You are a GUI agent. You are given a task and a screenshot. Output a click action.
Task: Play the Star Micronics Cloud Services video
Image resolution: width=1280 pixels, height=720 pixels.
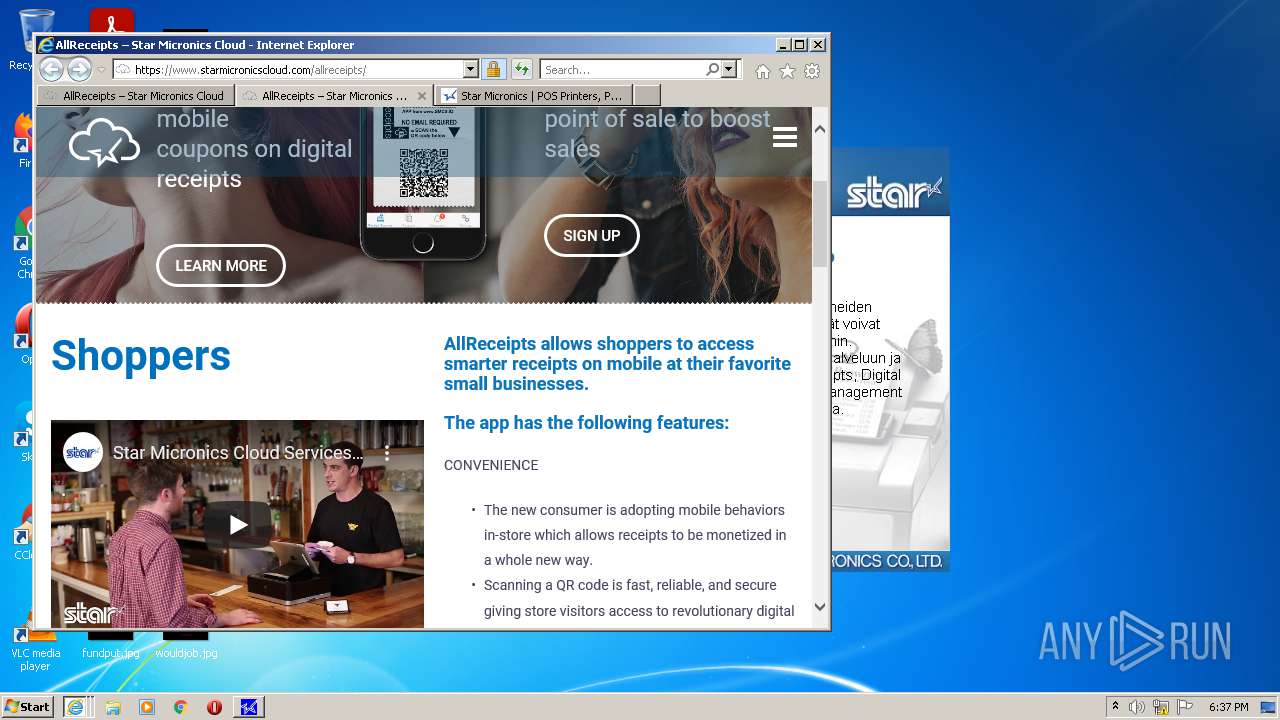coord(238,525)
